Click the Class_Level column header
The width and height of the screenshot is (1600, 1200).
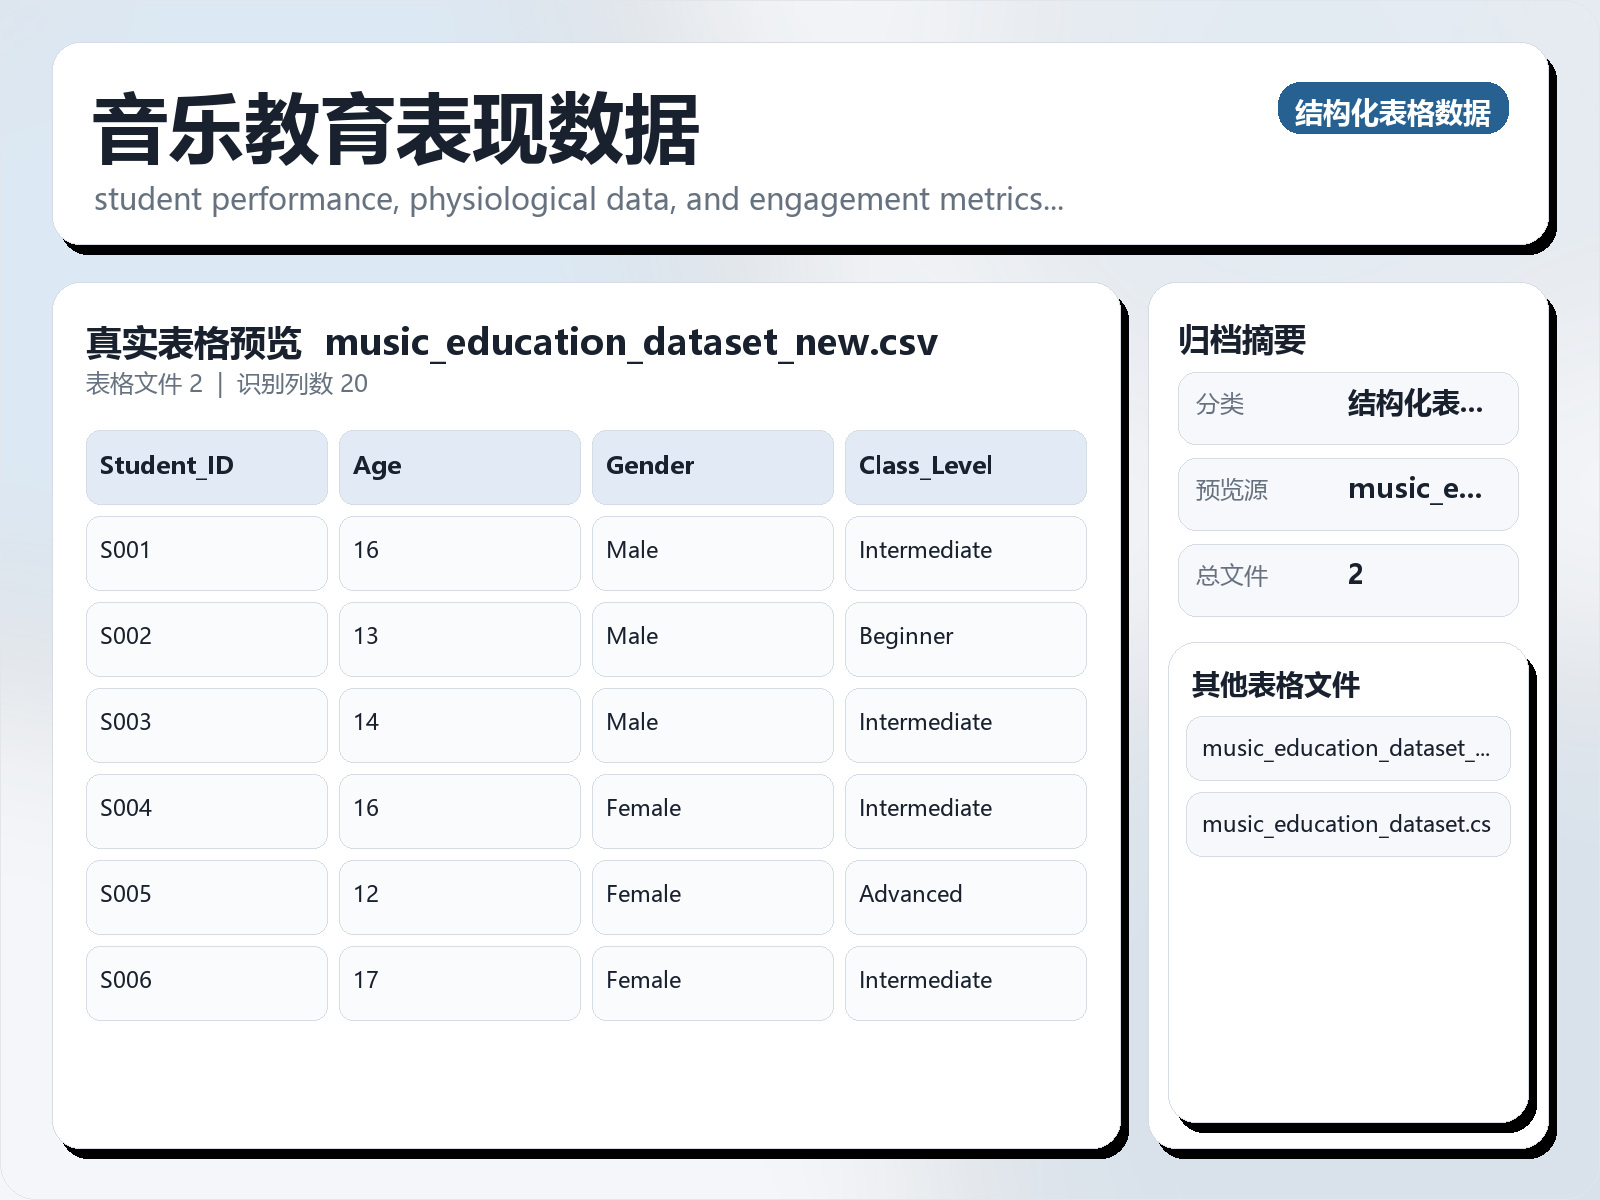[x=965, y=466]
